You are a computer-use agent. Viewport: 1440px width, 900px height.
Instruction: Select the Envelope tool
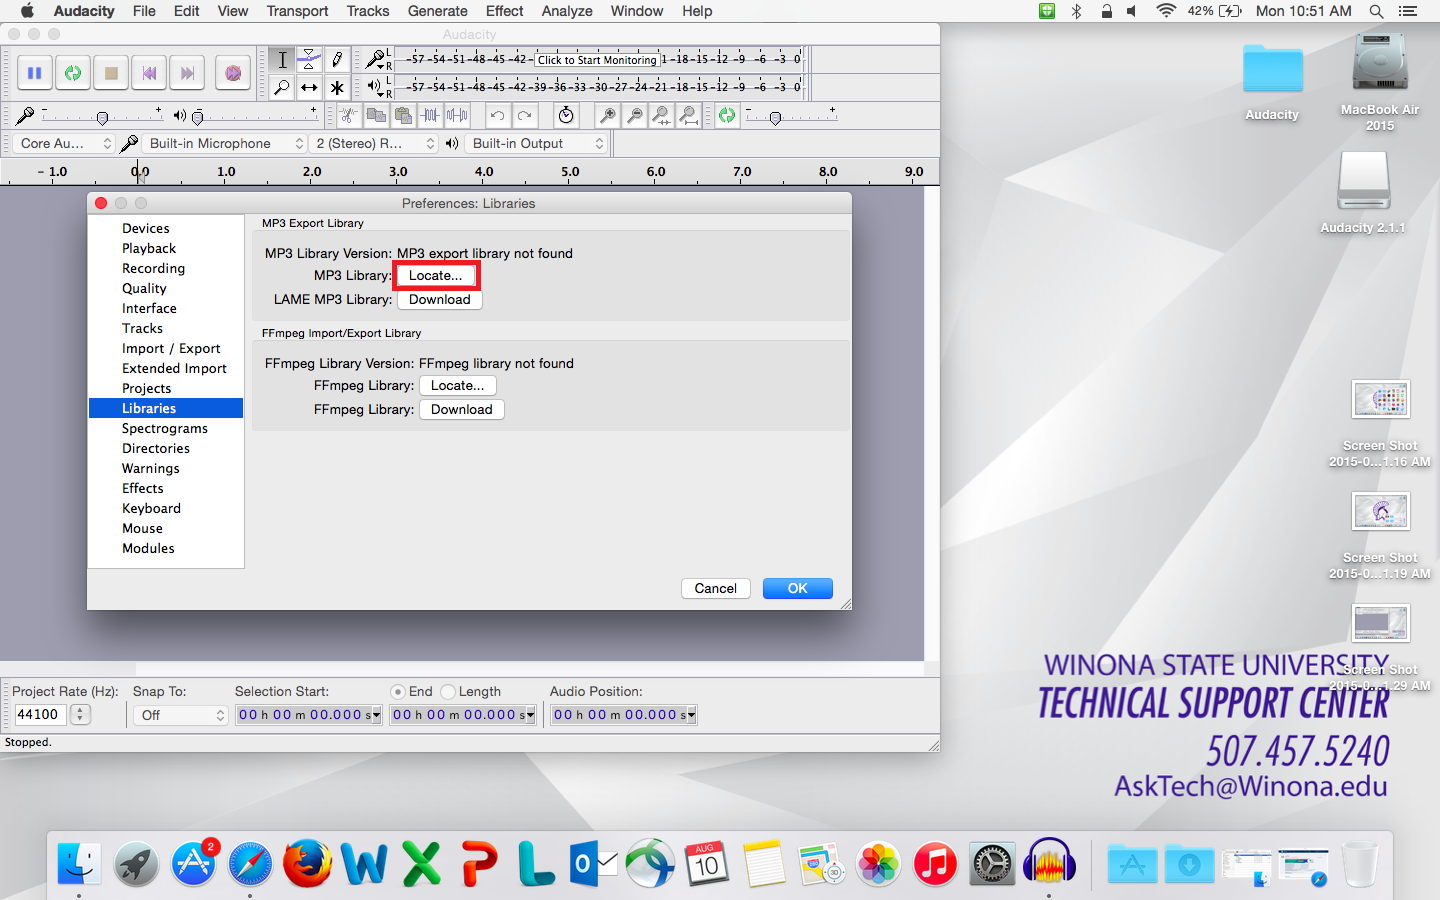click(310, 59)
